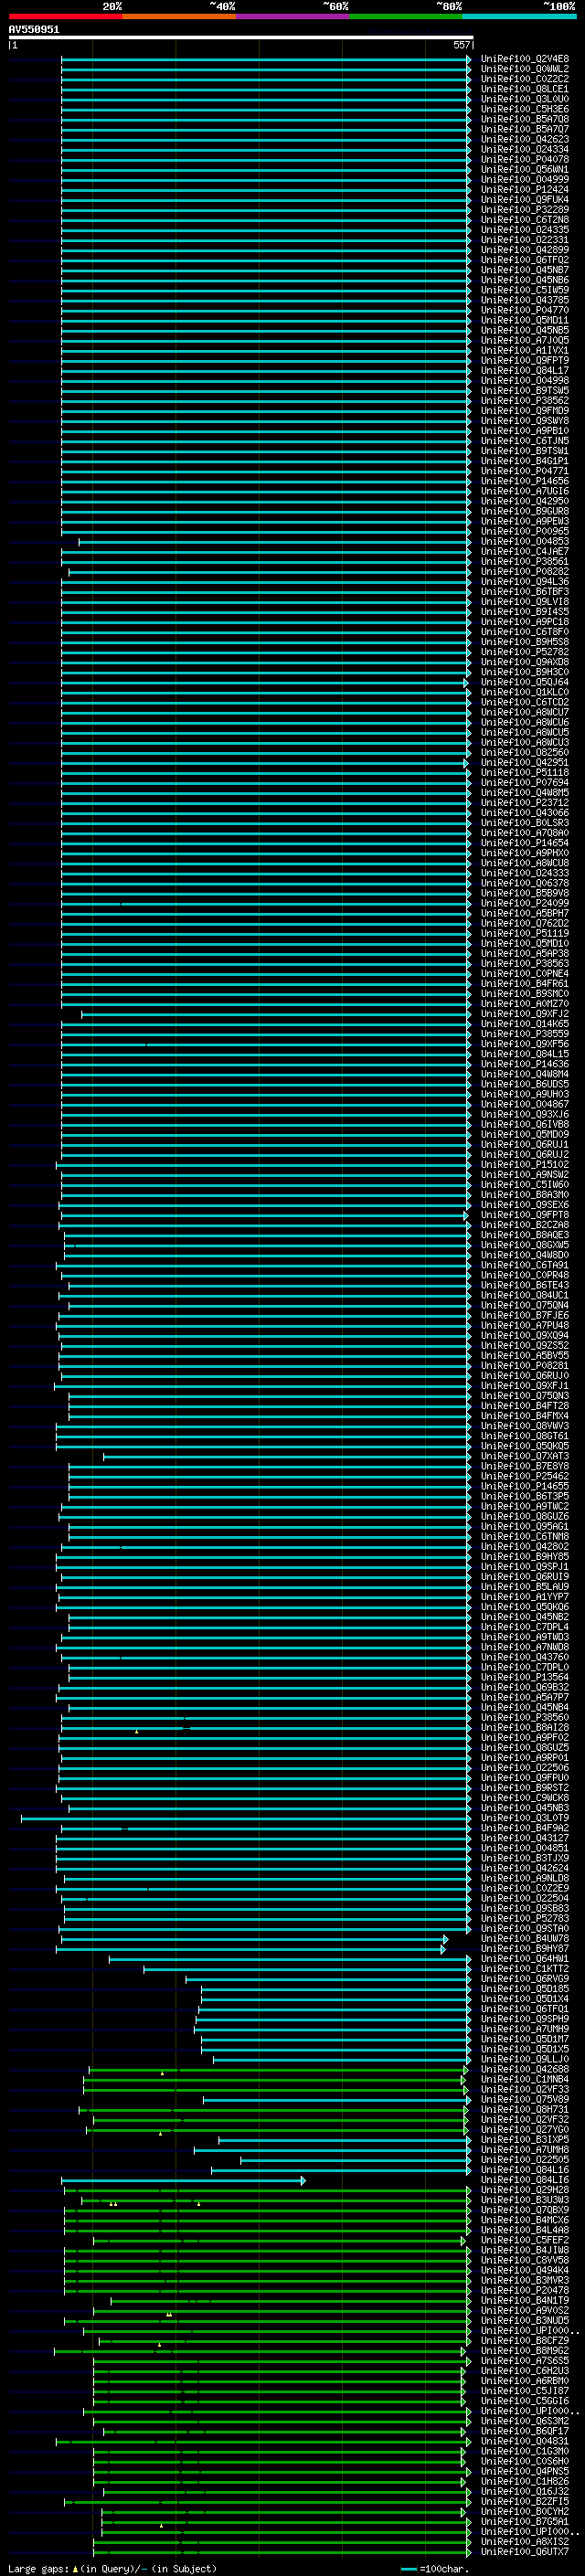This screenshot has width=585, height=2576.
Task: Select hit label UniRef100_P04770
Action: click(524, 310)
